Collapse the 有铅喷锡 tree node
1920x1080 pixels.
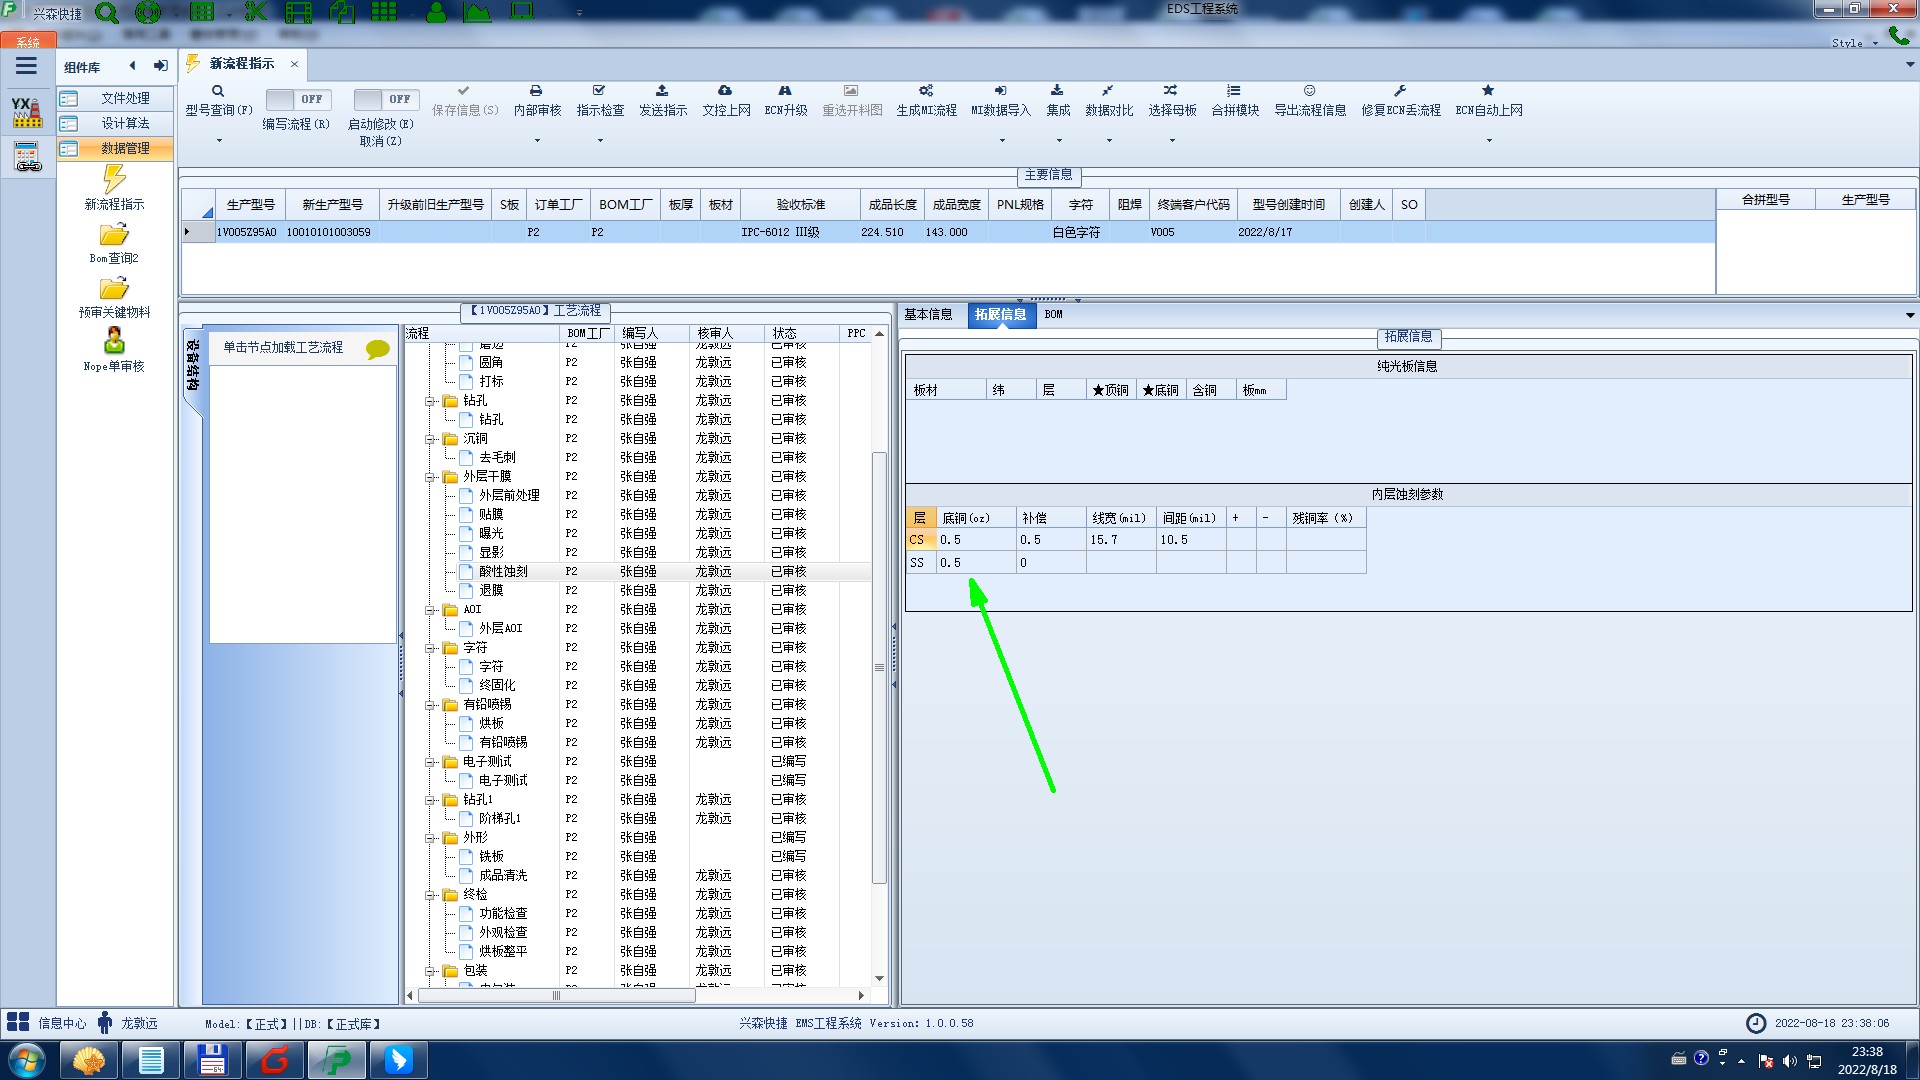(x=429, y=705)
